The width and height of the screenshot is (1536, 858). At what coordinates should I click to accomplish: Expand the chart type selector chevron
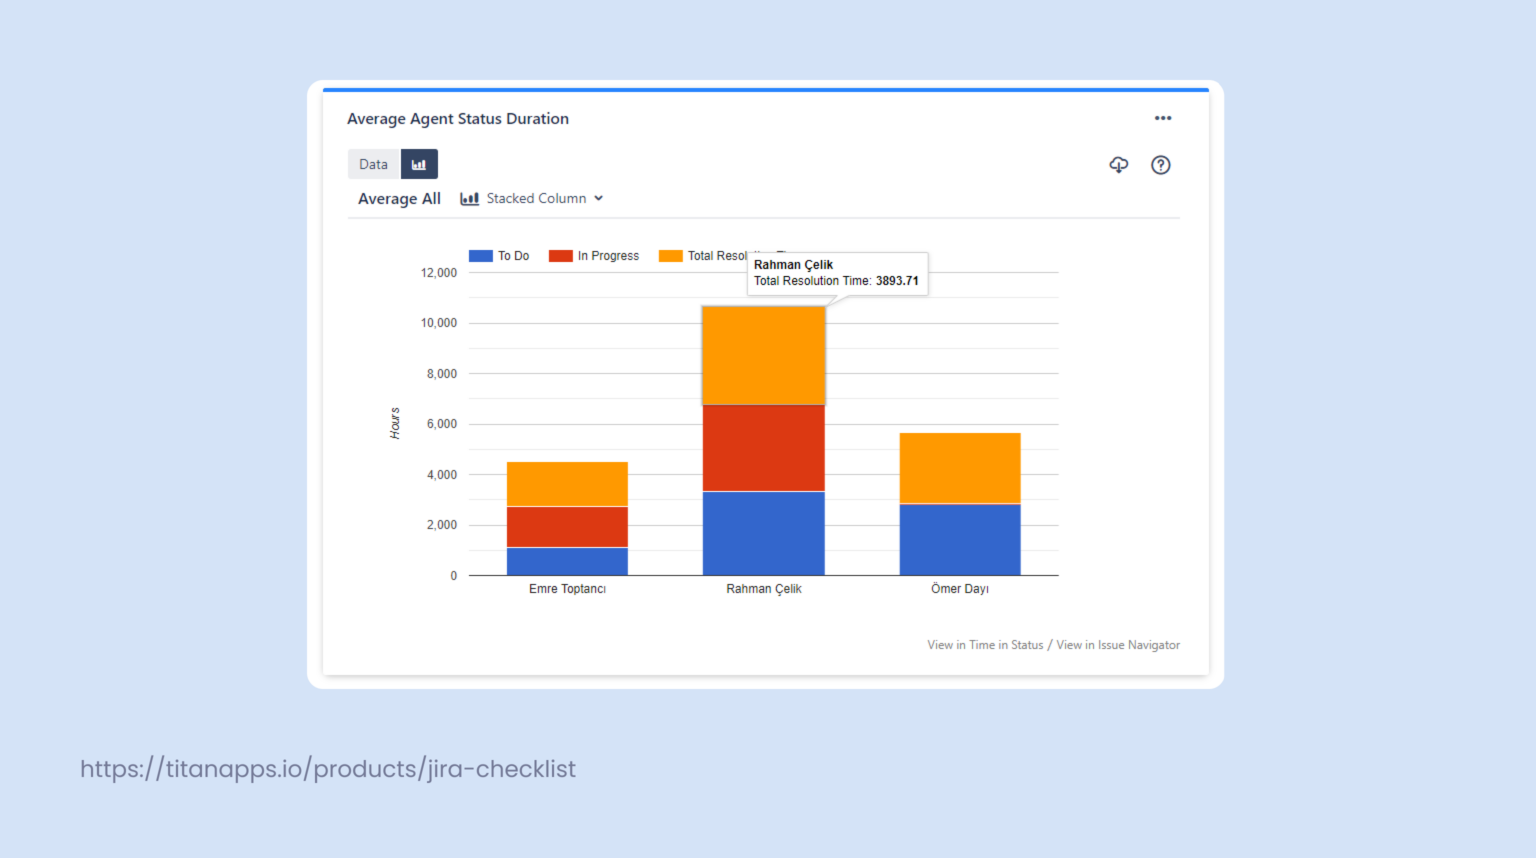coord(598,198)
